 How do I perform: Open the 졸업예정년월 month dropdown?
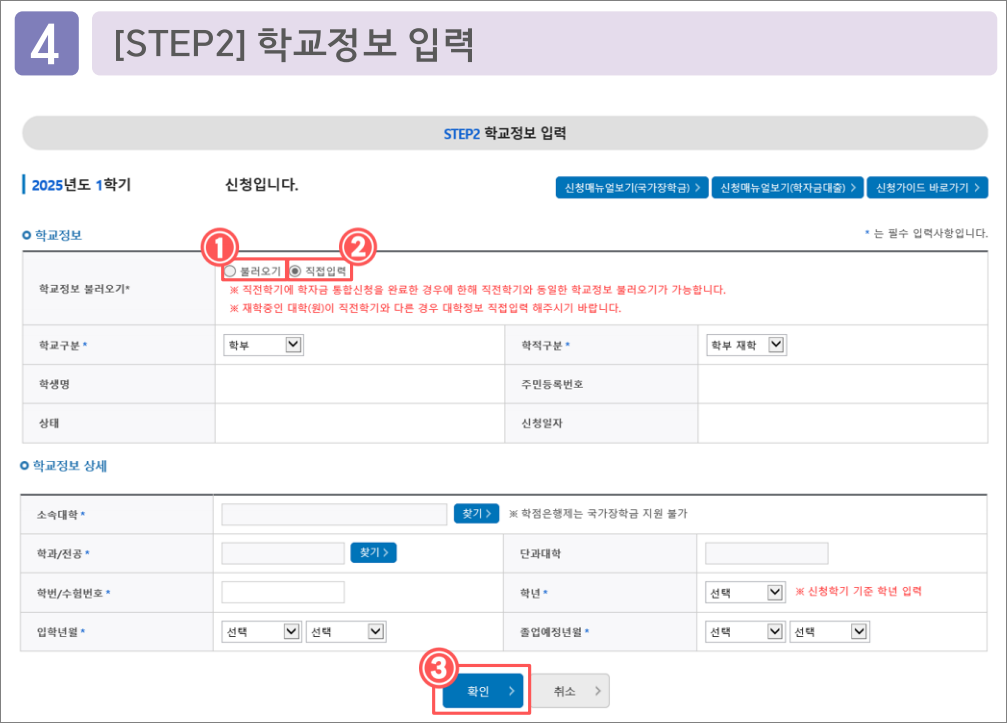click(829, 631)
